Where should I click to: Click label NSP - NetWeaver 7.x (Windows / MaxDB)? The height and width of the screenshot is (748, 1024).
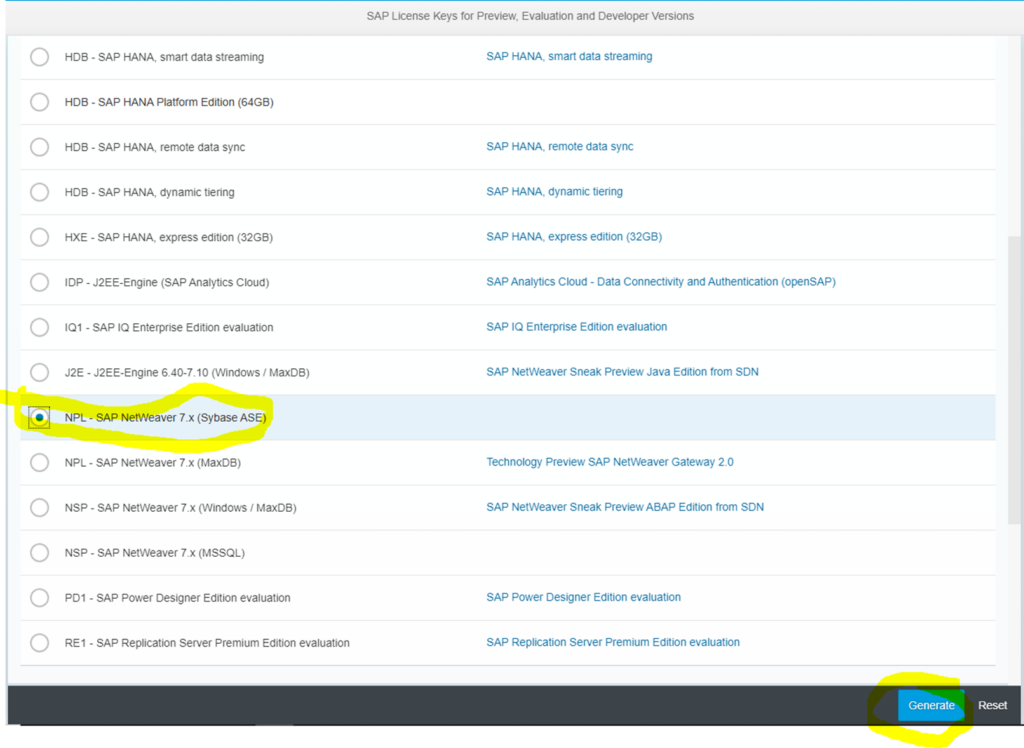180,508
